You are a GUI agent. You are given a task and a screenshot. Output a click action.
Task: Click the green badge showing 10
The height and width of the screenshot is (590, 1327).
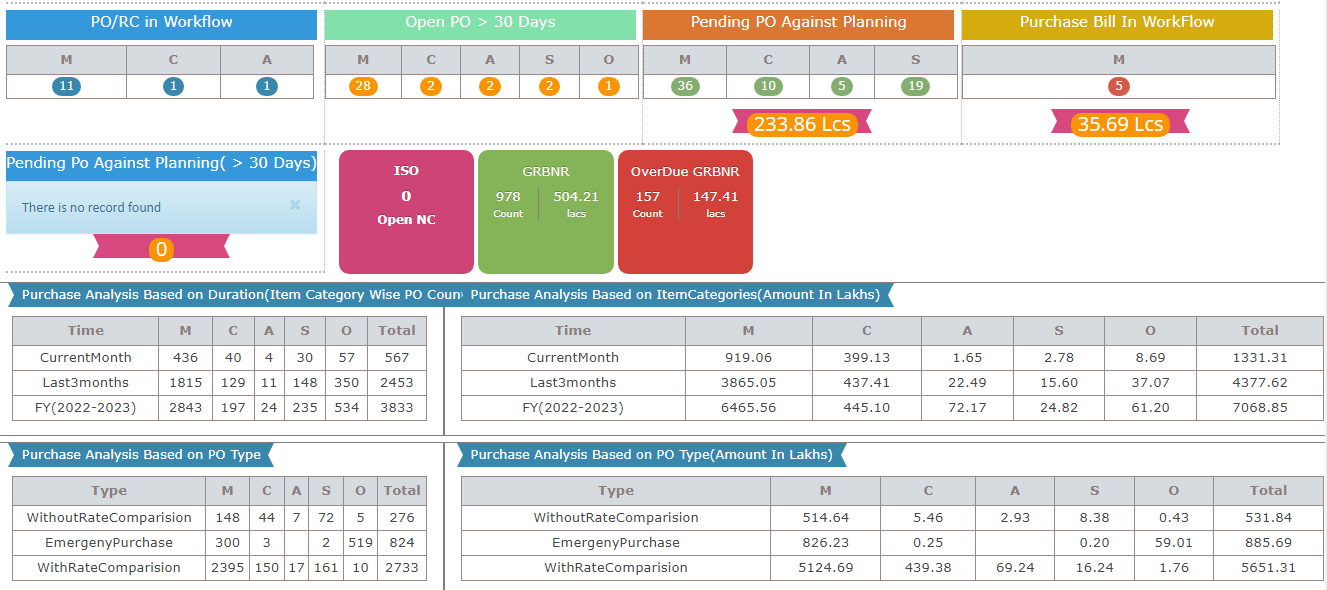(768, 86)
